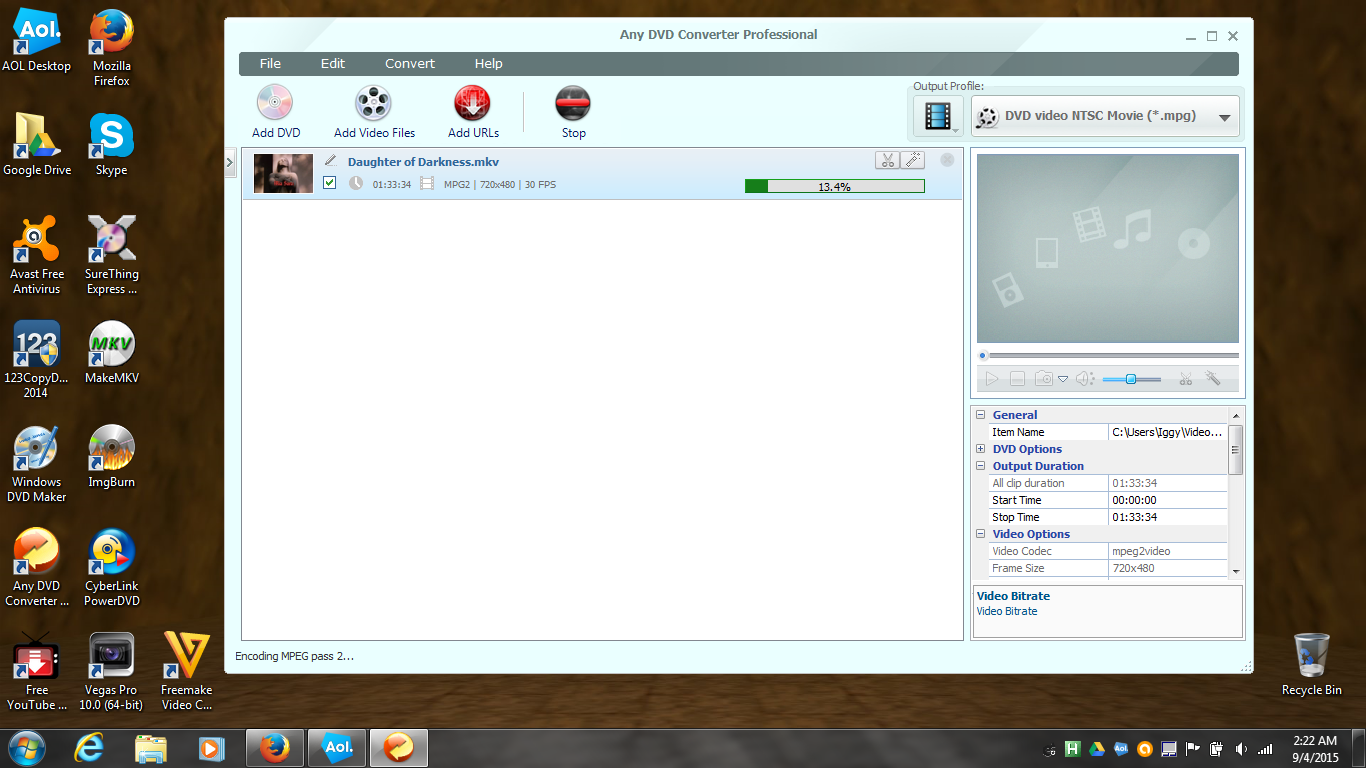Screen dimensions: 1366x768
Task: Expand the DVD Options section
Action: (981, 449)
